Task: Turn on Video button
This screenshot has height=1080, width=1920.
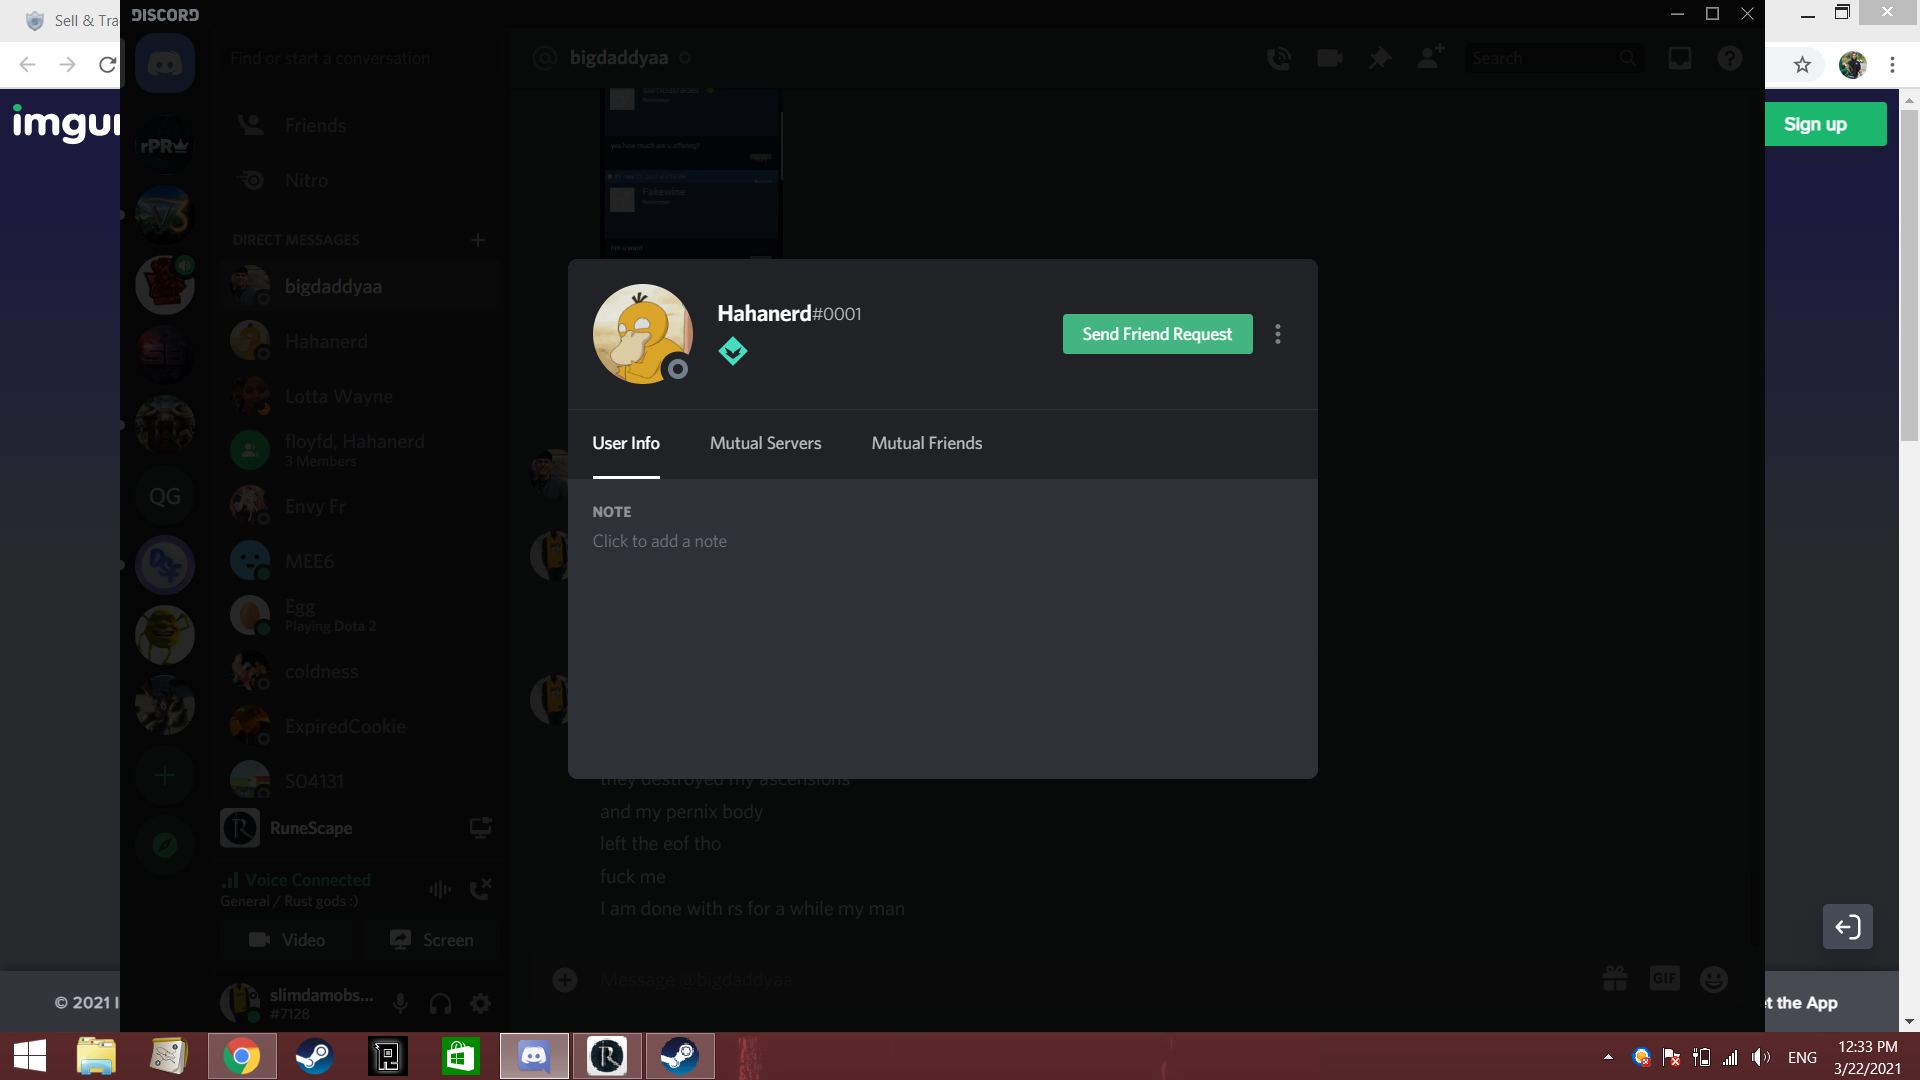Action: 286,940
